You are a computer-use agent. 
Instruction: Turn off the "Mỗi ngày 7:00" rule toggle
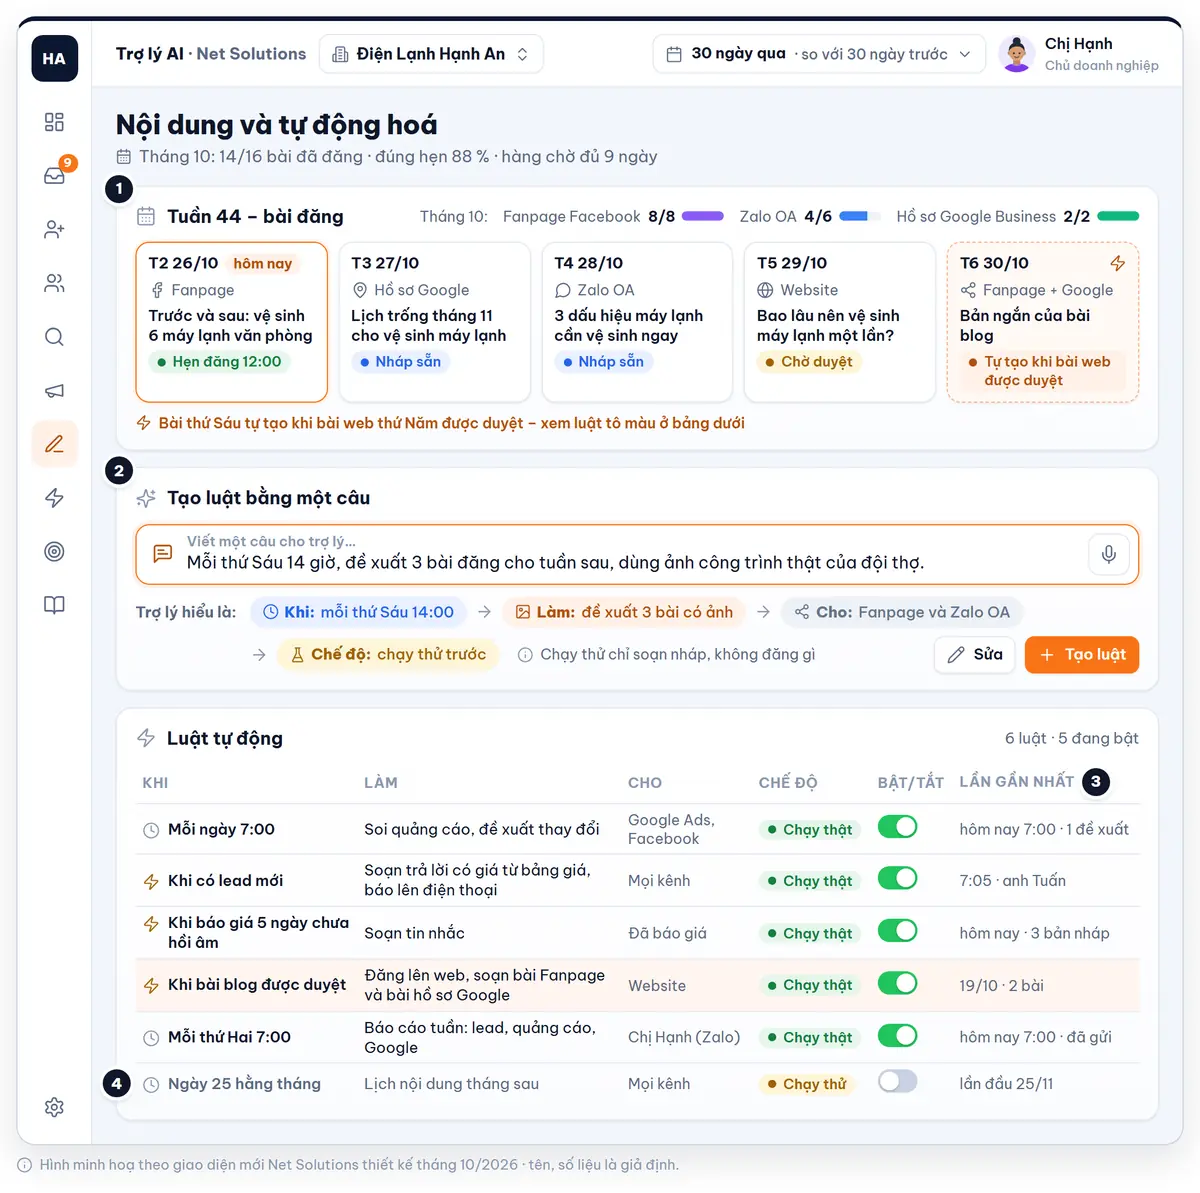[x=897, y=827]
